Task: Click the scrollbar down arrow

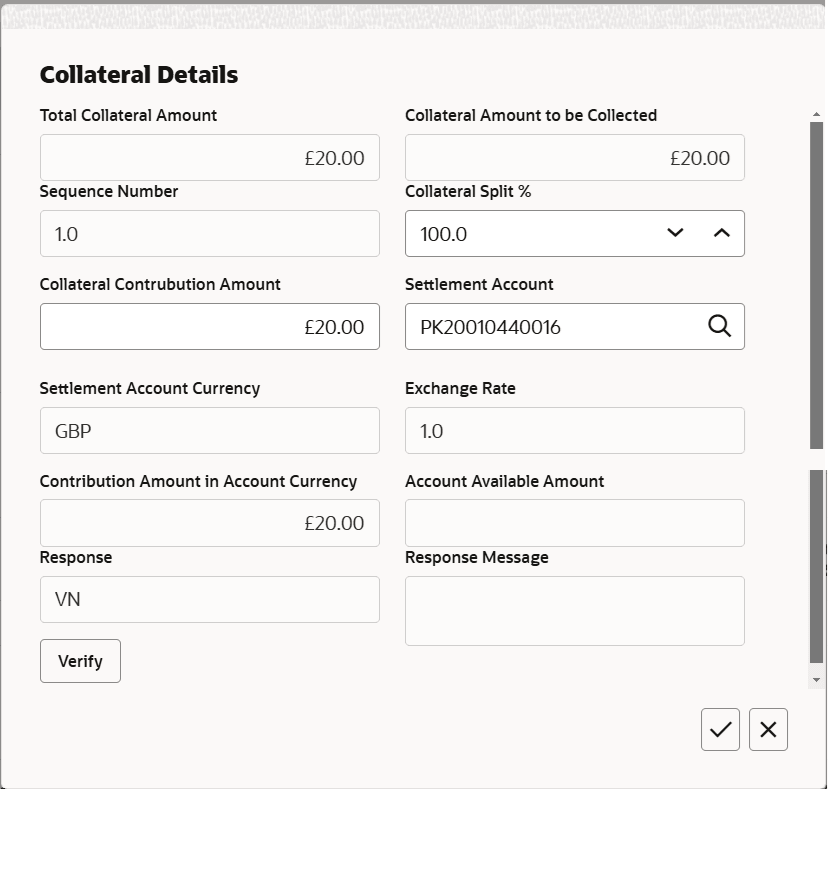Action: click(816, 680)
